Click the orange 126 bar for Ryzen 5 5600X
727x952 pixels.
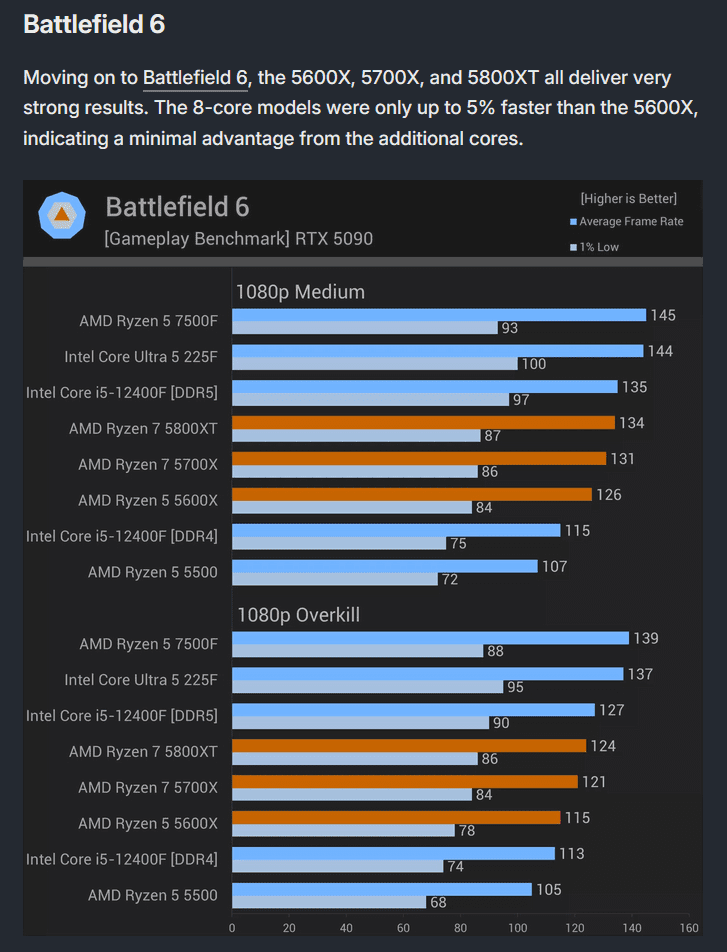(411, 494)
